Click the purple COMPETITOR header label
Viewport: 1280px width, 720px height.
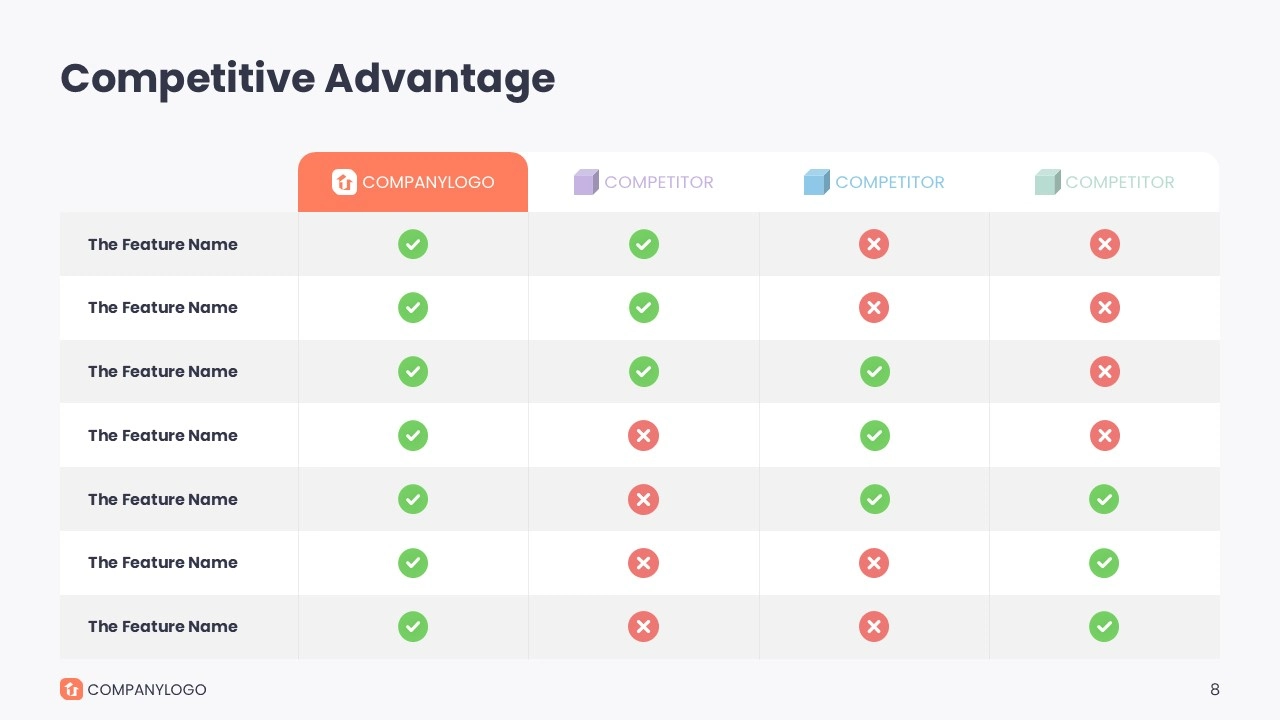659,182
